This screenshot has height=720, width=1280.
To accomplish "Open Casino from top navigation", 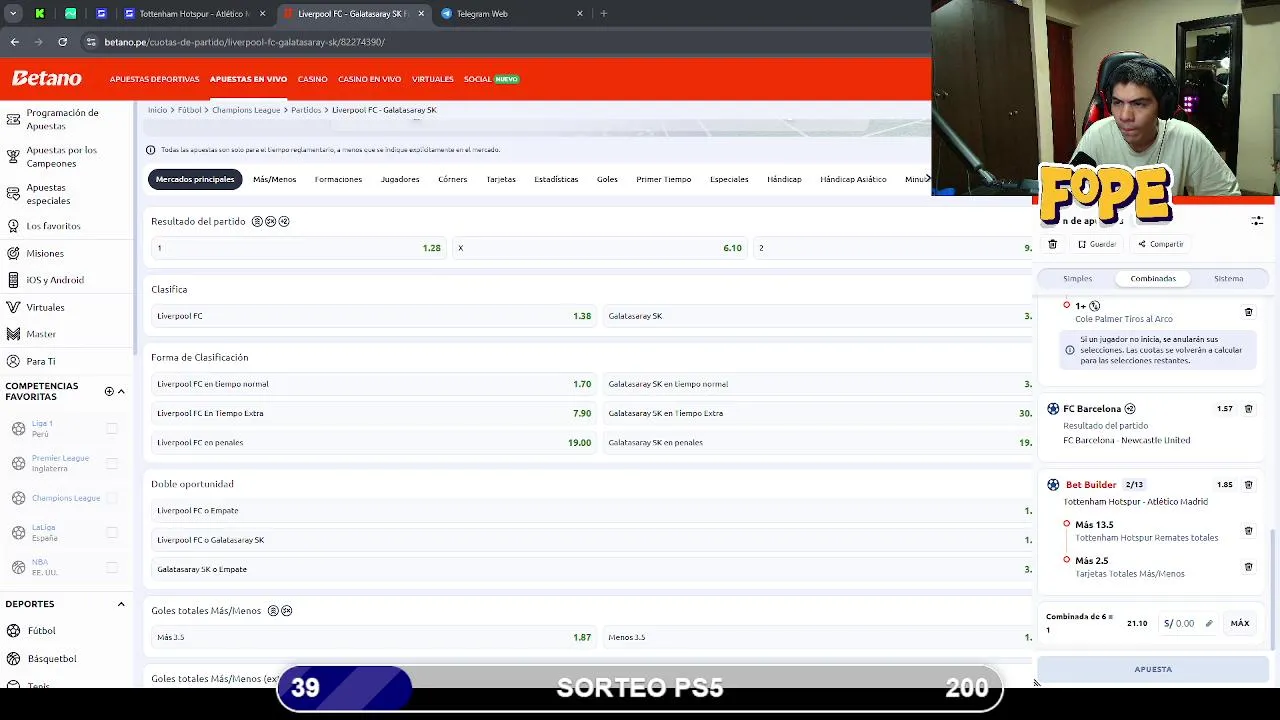I will (x=312, y=79).
